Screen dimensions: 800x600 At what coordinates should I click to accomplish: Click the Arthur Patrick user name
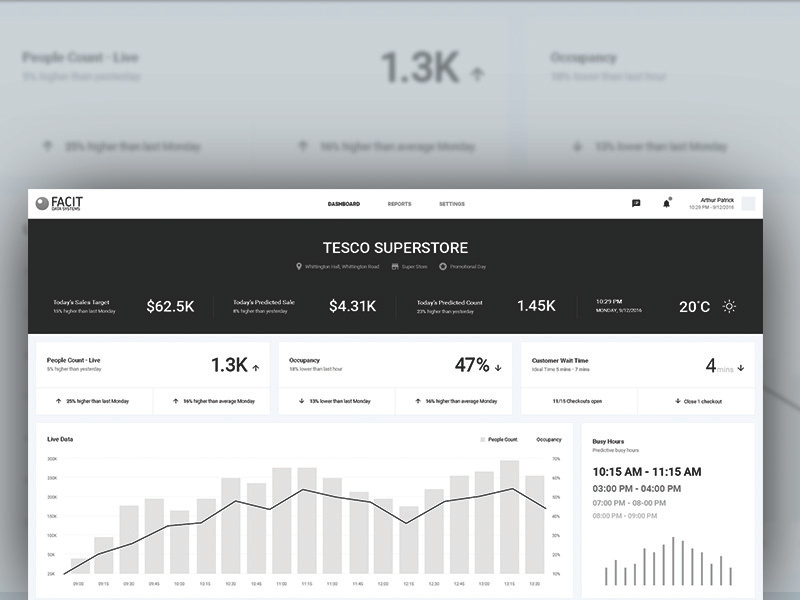(x=717, y=200)
